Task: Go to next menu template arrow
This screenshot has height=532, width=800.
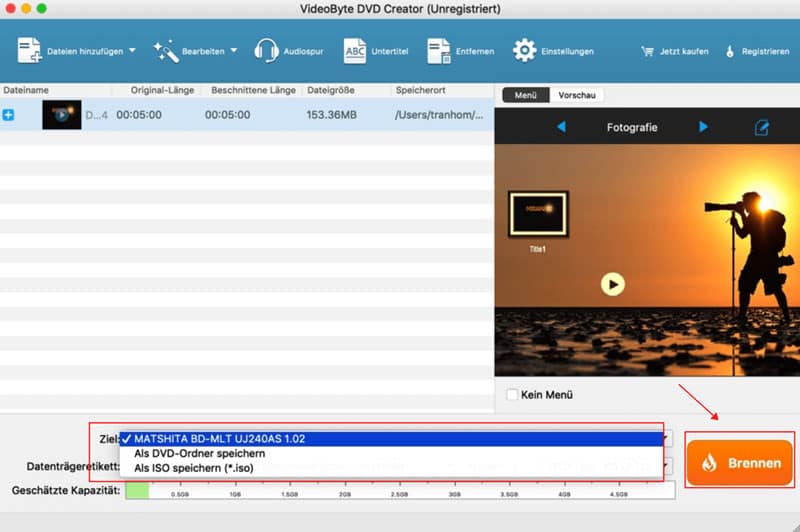Action: click(703, 126)
